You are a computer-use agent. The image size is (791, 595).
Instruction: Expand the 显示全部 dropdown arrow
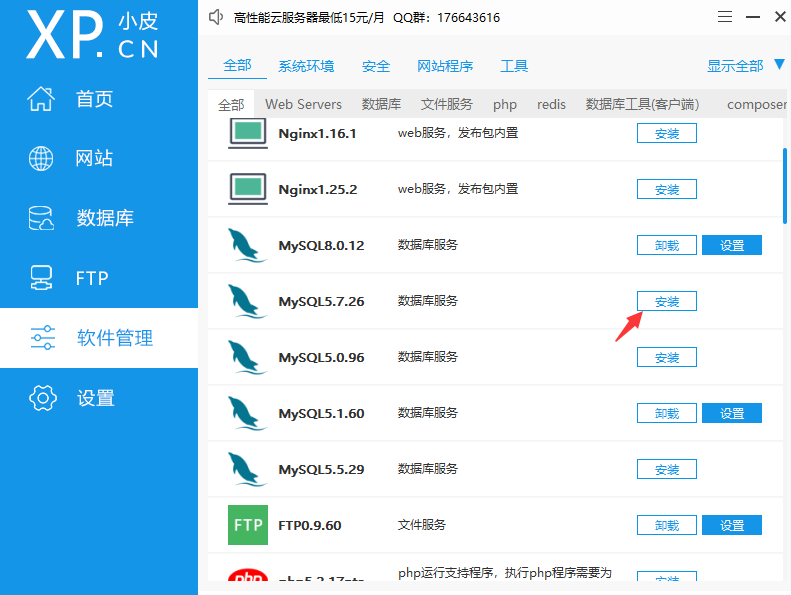tap(779, 65)
